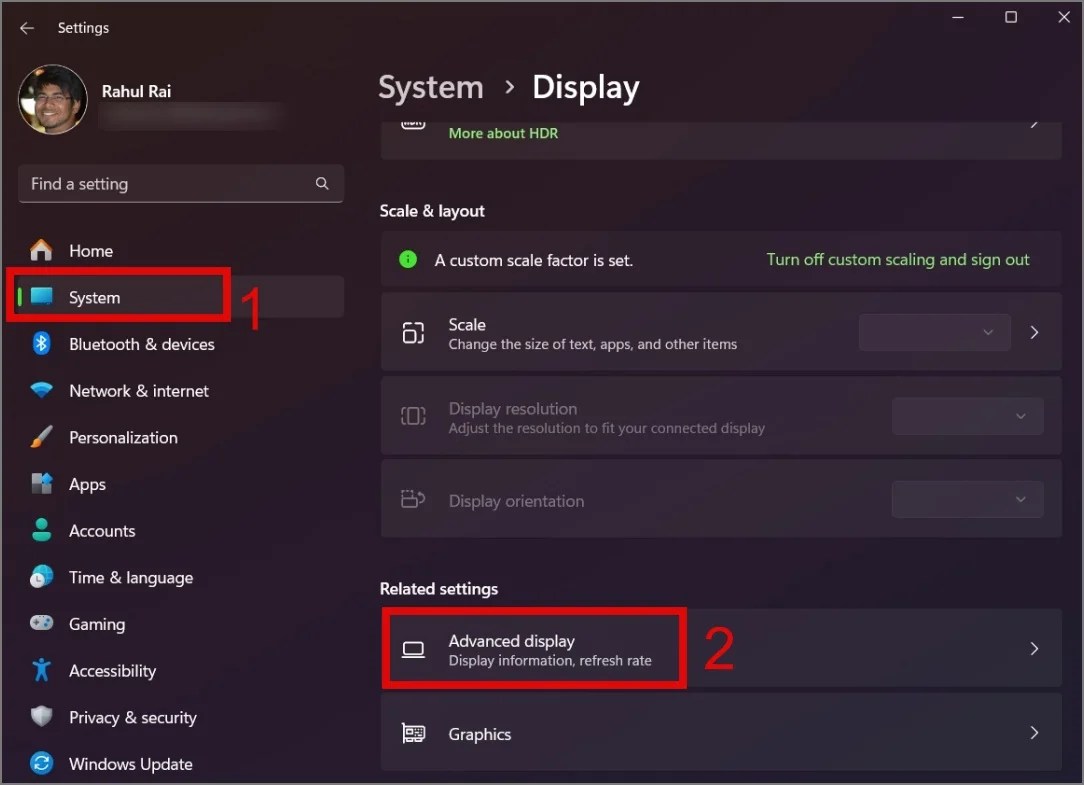Open the More about HDR link
Image resolution: width=1084 pixels, height=785 pixels.
click(x=503, y=133)
